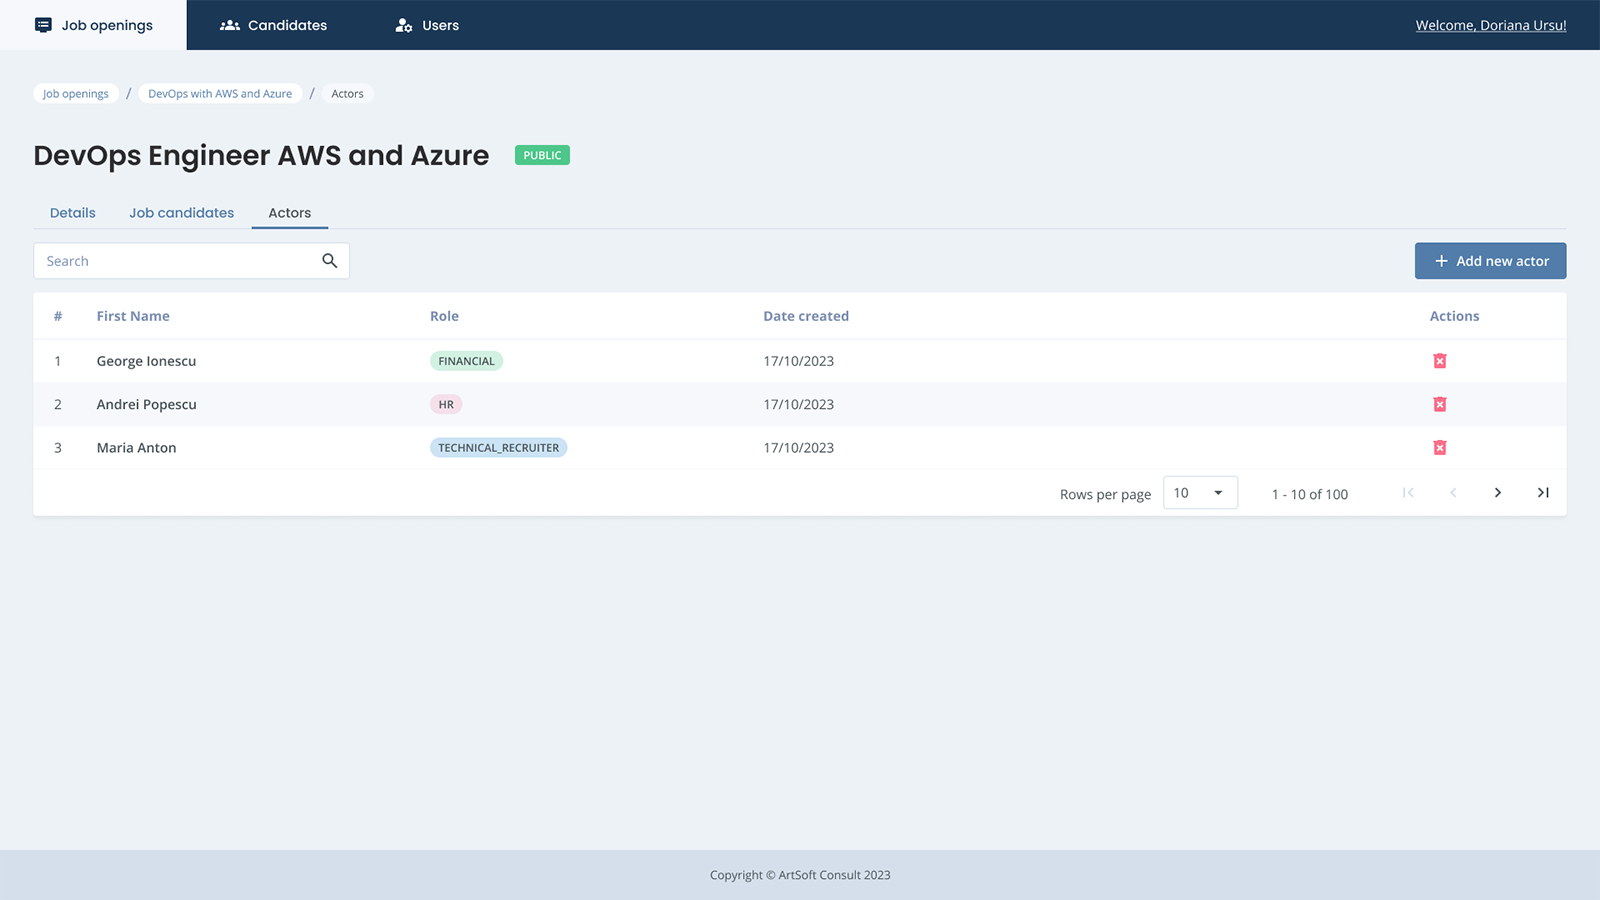Sort by the Date created column header

pos(806,316)
